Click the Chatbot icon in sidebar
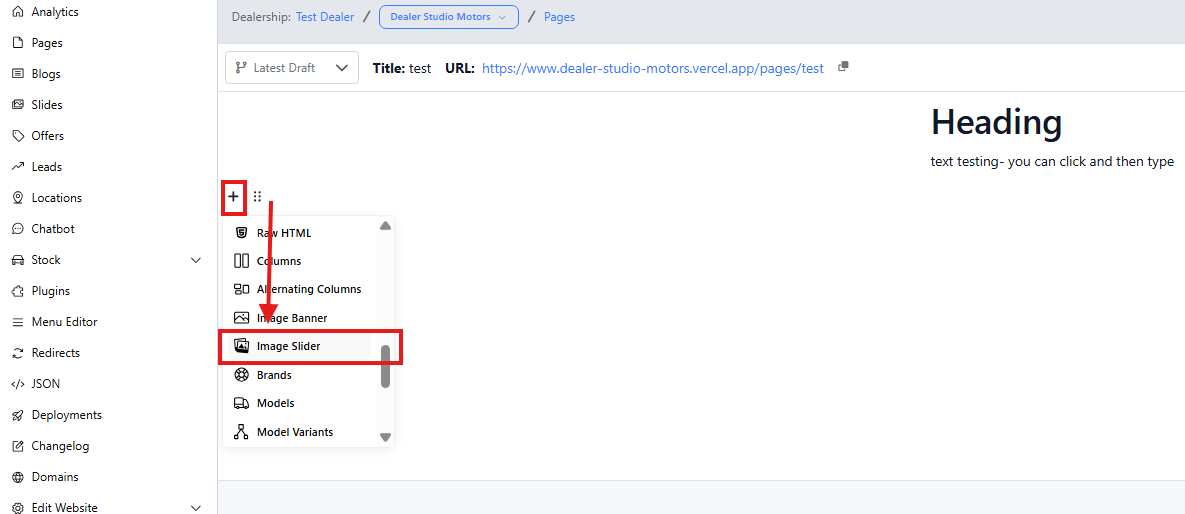The width and height of the screenshot is (1185, 514). coord(17,229)
